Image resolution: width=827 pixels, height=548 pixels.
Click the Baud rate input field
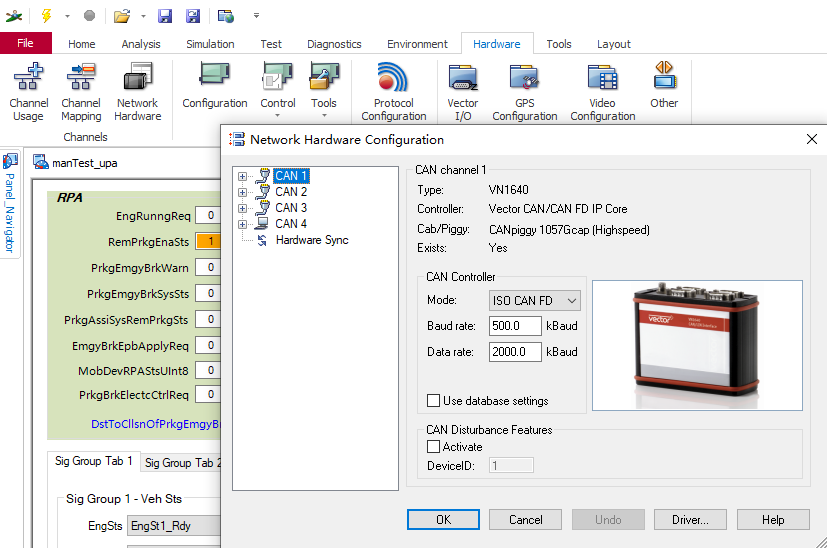[515, 326]
